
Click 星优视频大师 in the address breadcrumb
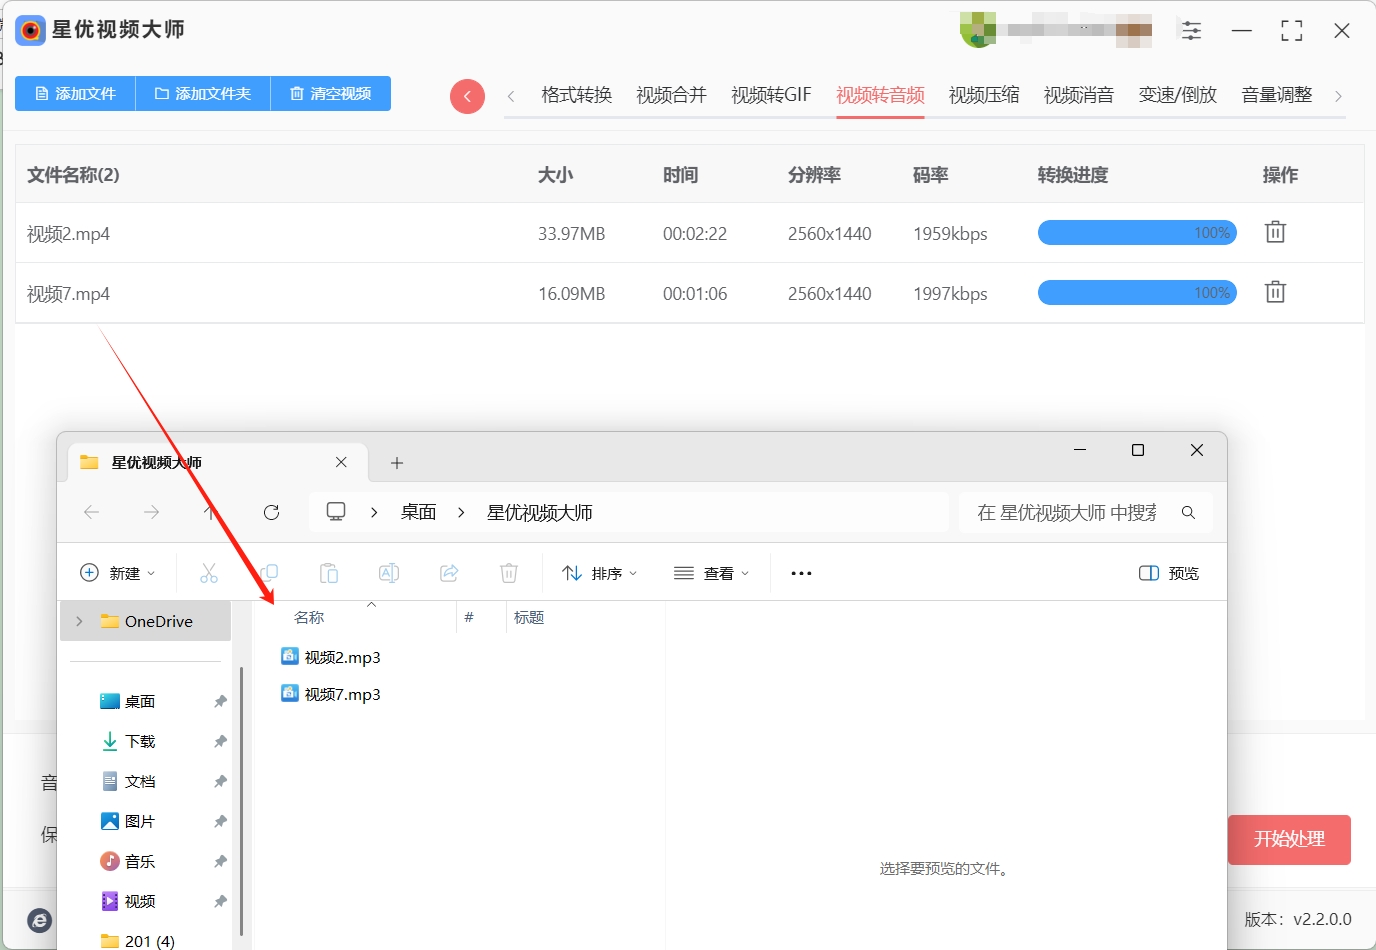[539, 512]
